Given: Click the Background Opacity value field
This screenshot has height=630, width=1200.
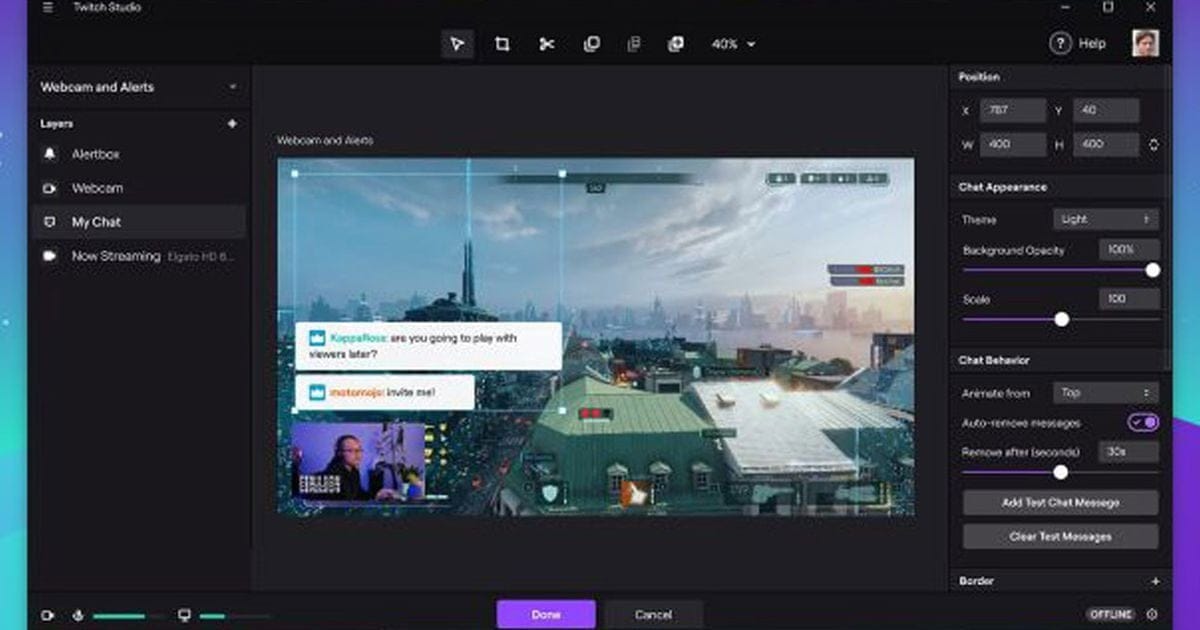Looking at the screenshot, I should click(1129, 249).
